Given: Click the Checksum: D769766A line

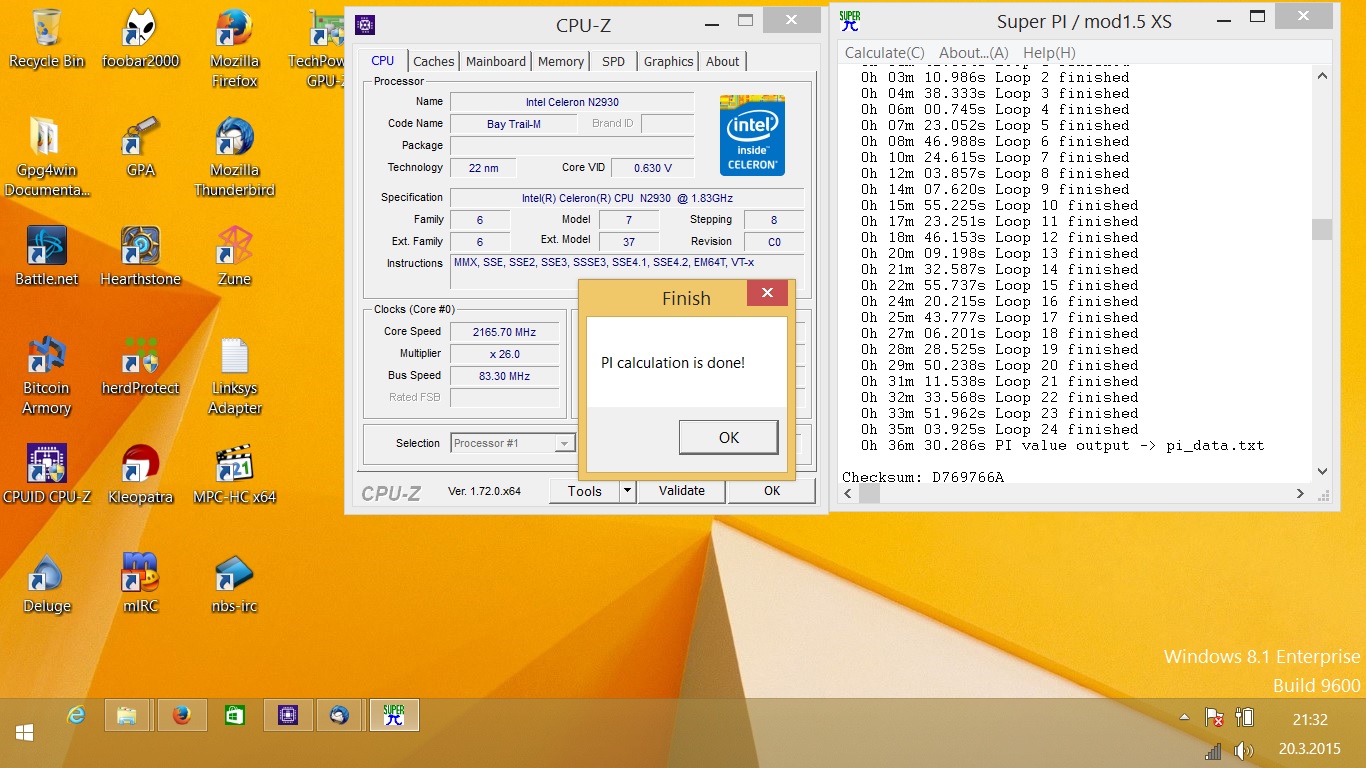Looking at the screenshot, I should (923, 477).
